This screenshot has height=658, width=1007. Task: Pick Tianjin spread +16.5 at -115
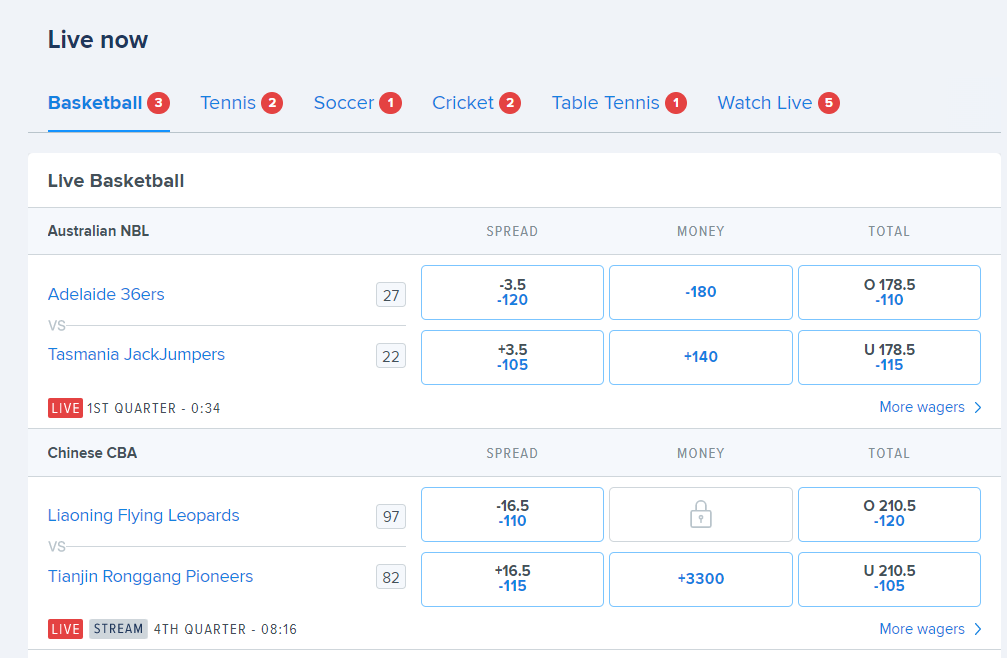click(x=512, y=579)
